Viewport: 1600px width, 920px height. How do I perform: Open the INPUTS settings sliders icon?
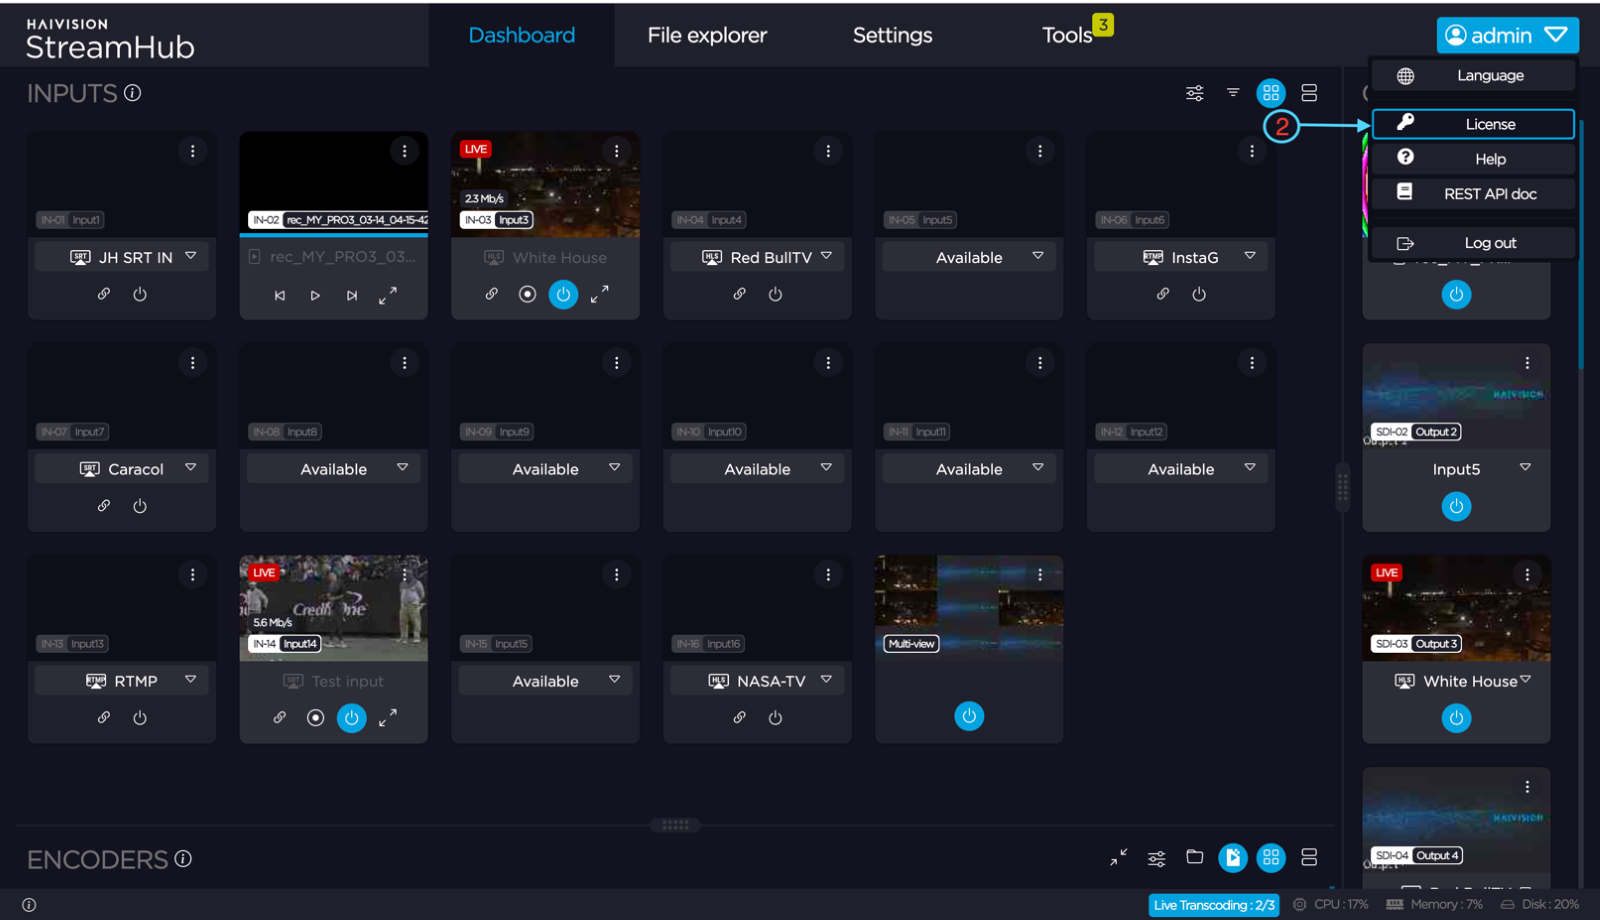click(x=1194, y=93)
